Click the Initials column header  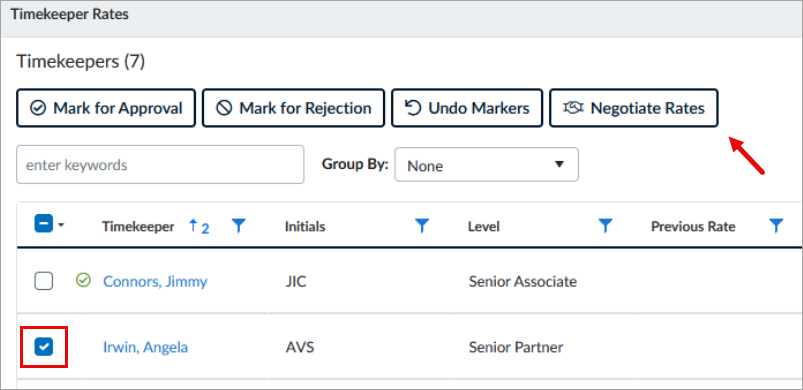pos(305,227)
